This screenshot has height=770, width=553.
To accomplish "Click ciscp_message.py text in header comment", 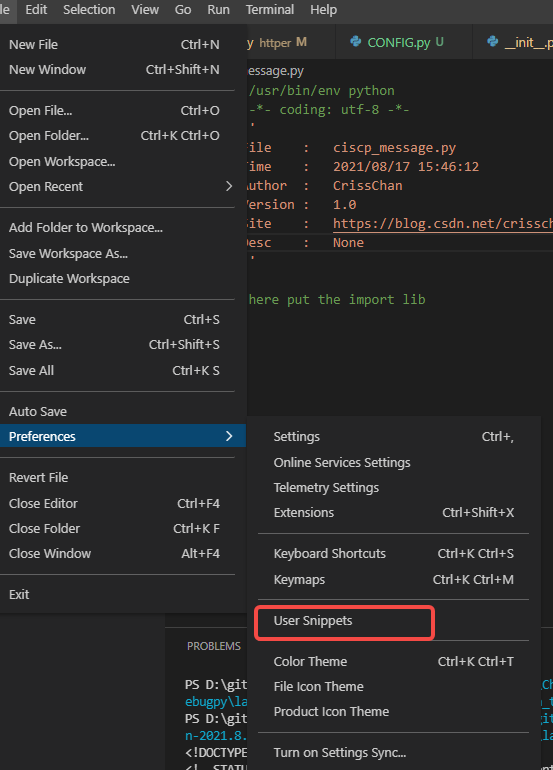I will 394,148.
